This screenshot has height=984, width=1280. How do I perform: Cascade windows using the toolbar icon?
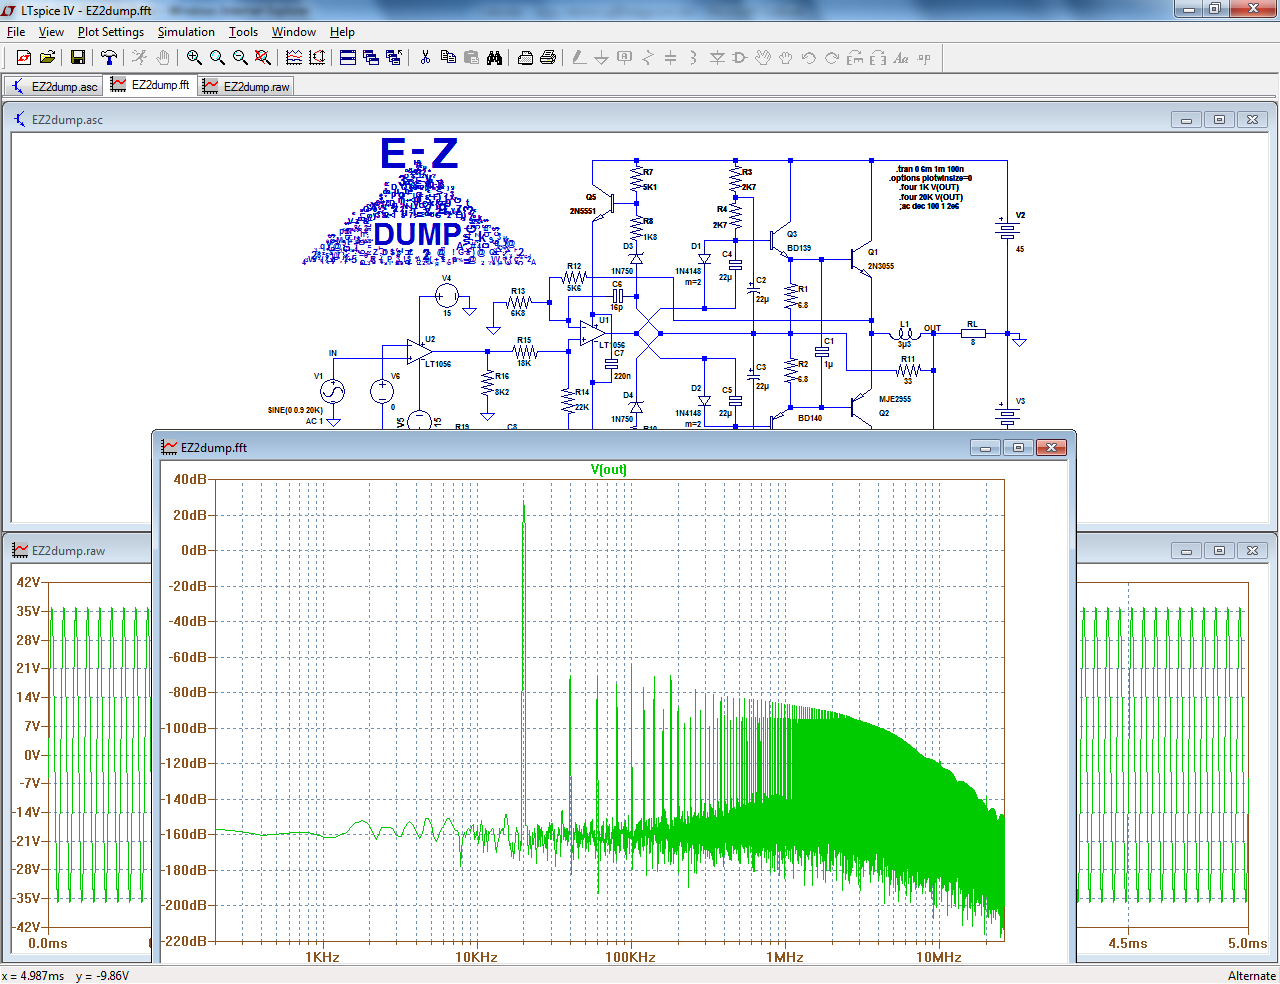(371, 58)
